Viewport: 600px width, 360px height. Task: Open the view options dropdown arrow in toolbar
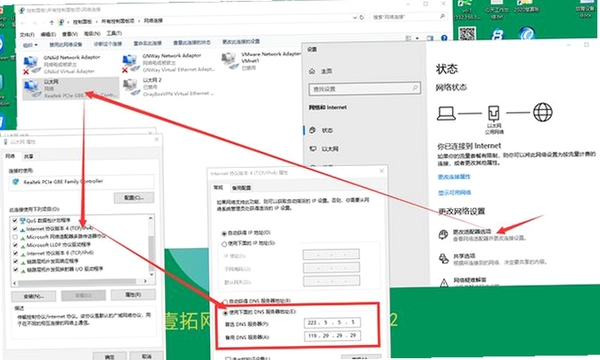click(x=417, y=38)
